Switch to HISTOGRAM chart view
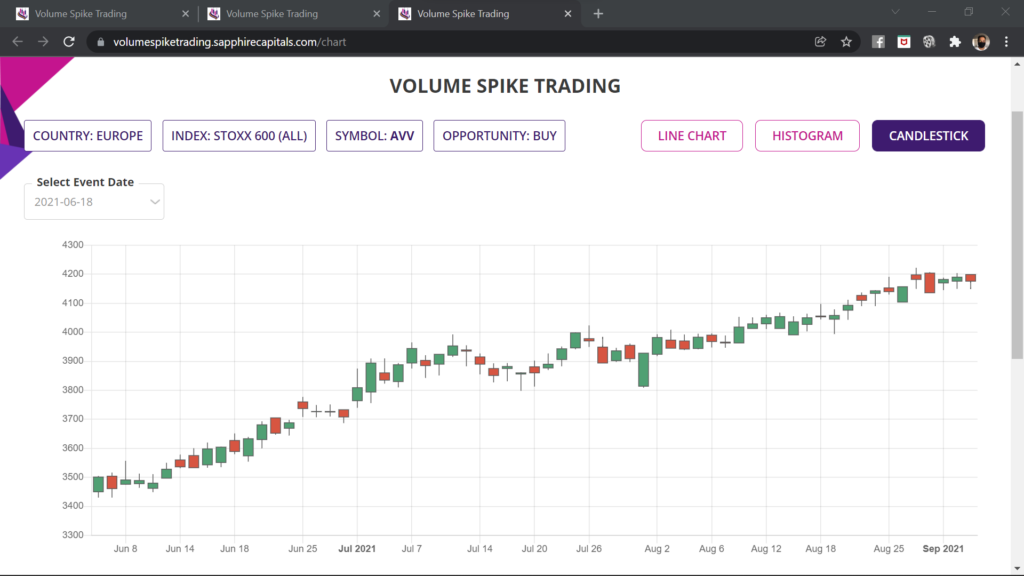This screenshot has width=1024, height=576. [807, 136]
